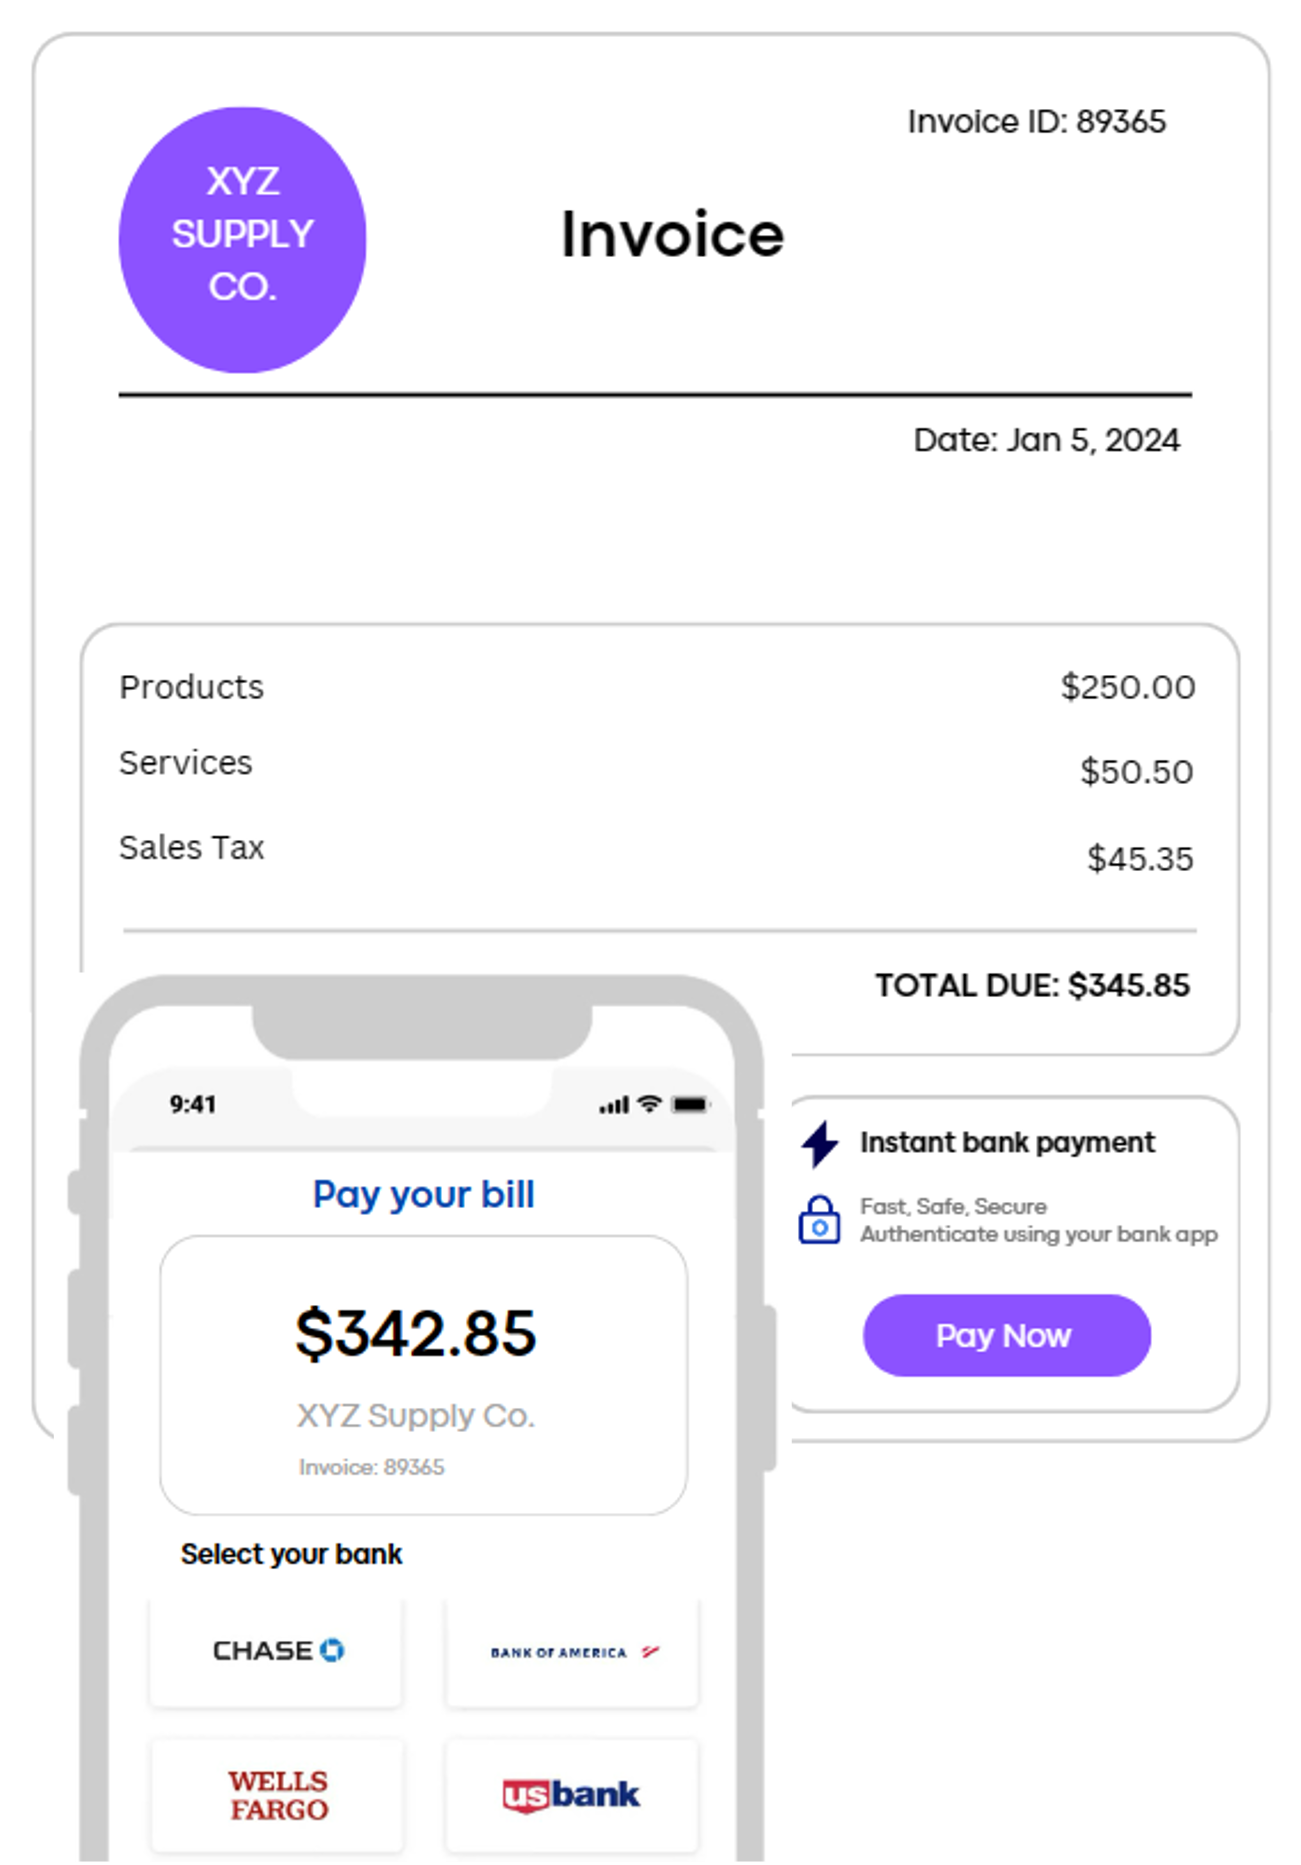
Task: Tap the 9:41 clock on phone
Action: coord(193,1104)
